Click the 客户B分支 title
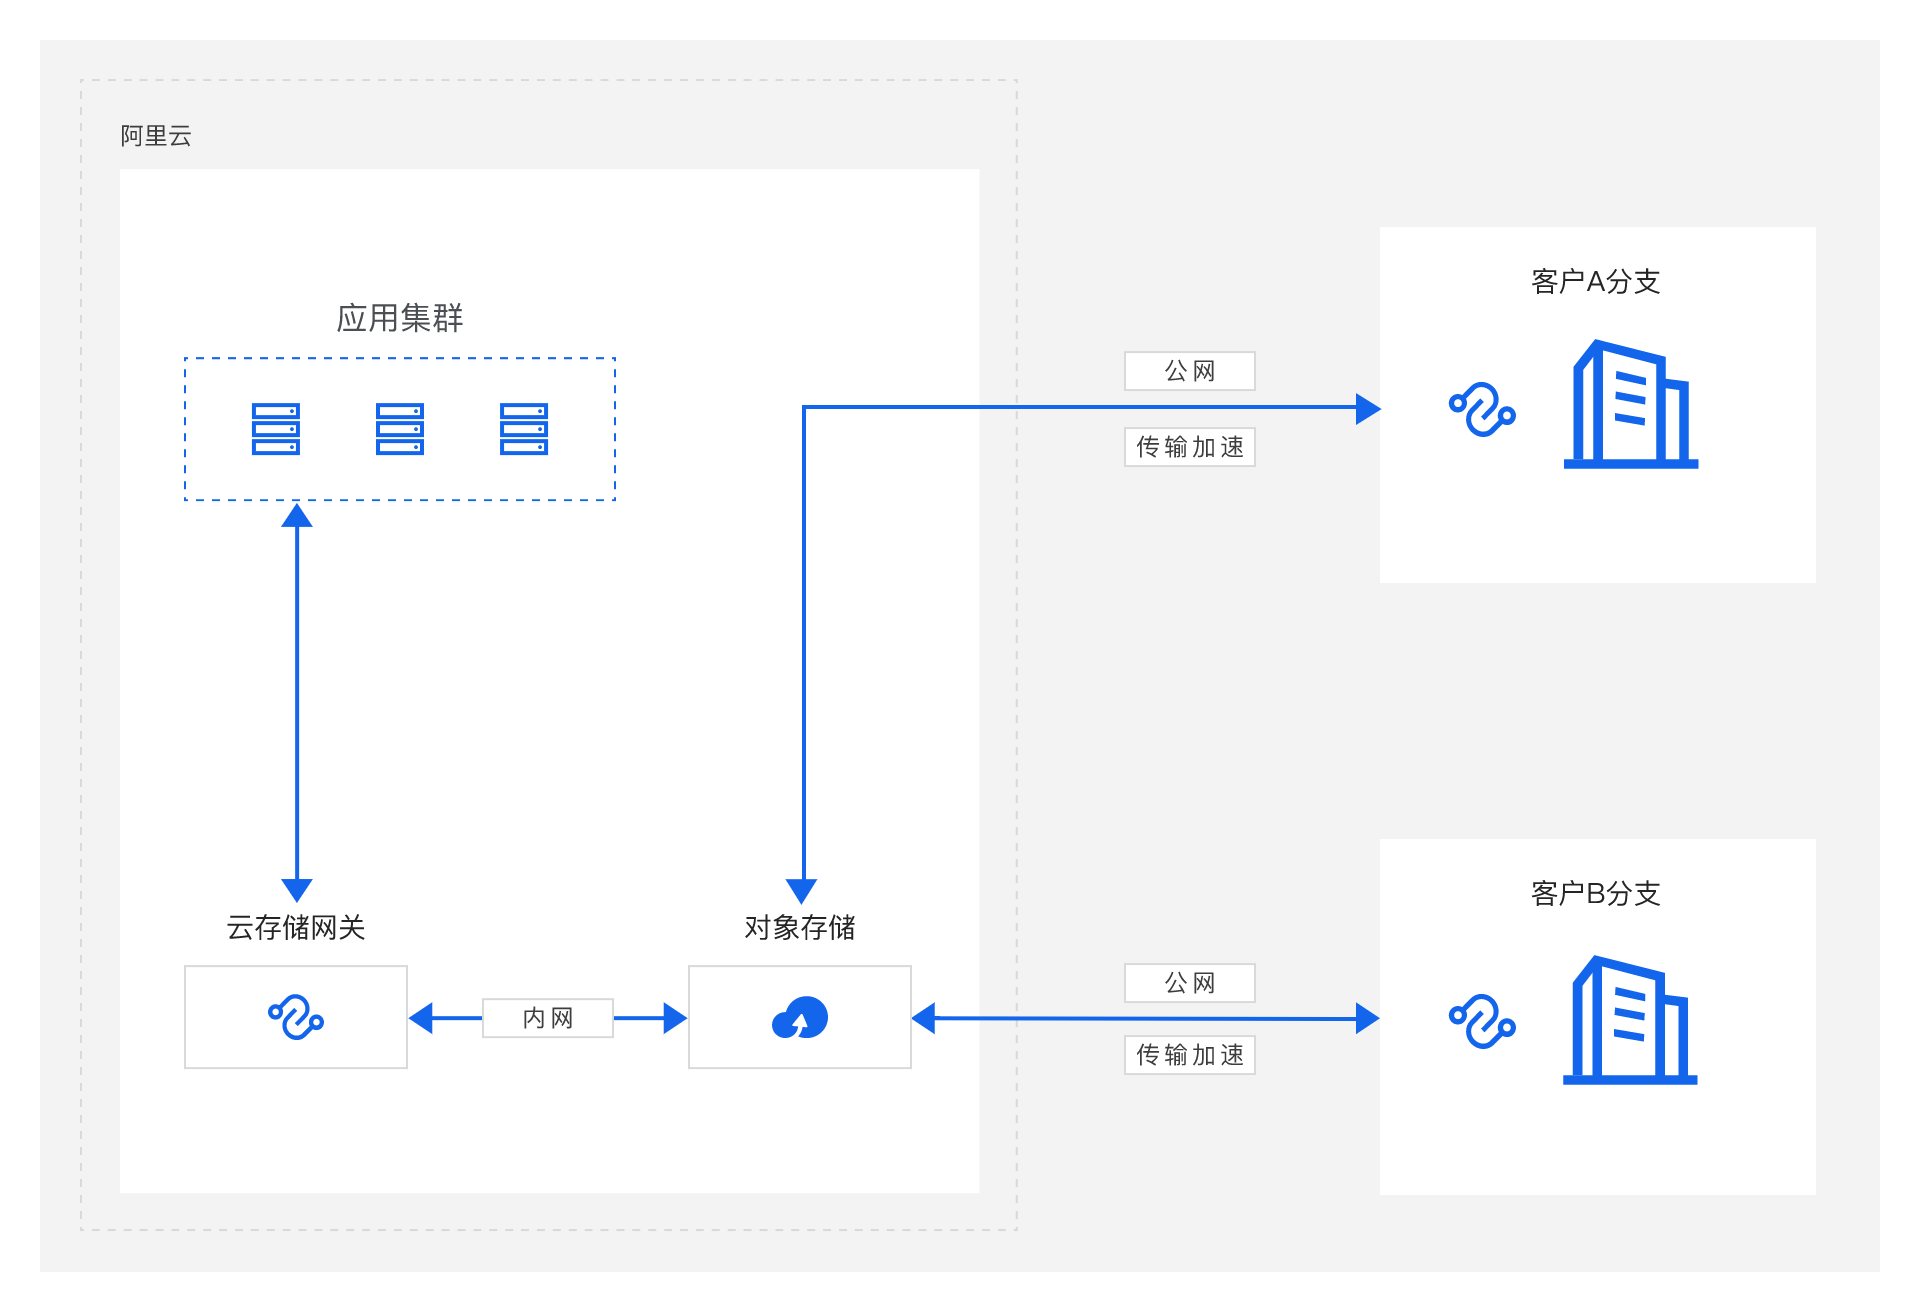 pos(1596,894)
